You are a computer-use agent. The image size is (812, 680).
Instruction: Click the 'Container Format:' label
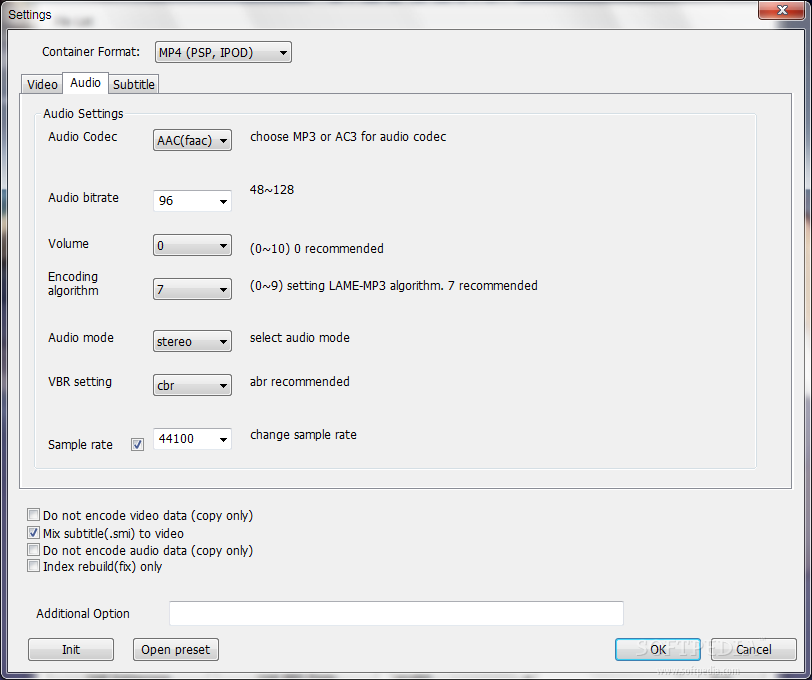[91, 52]
